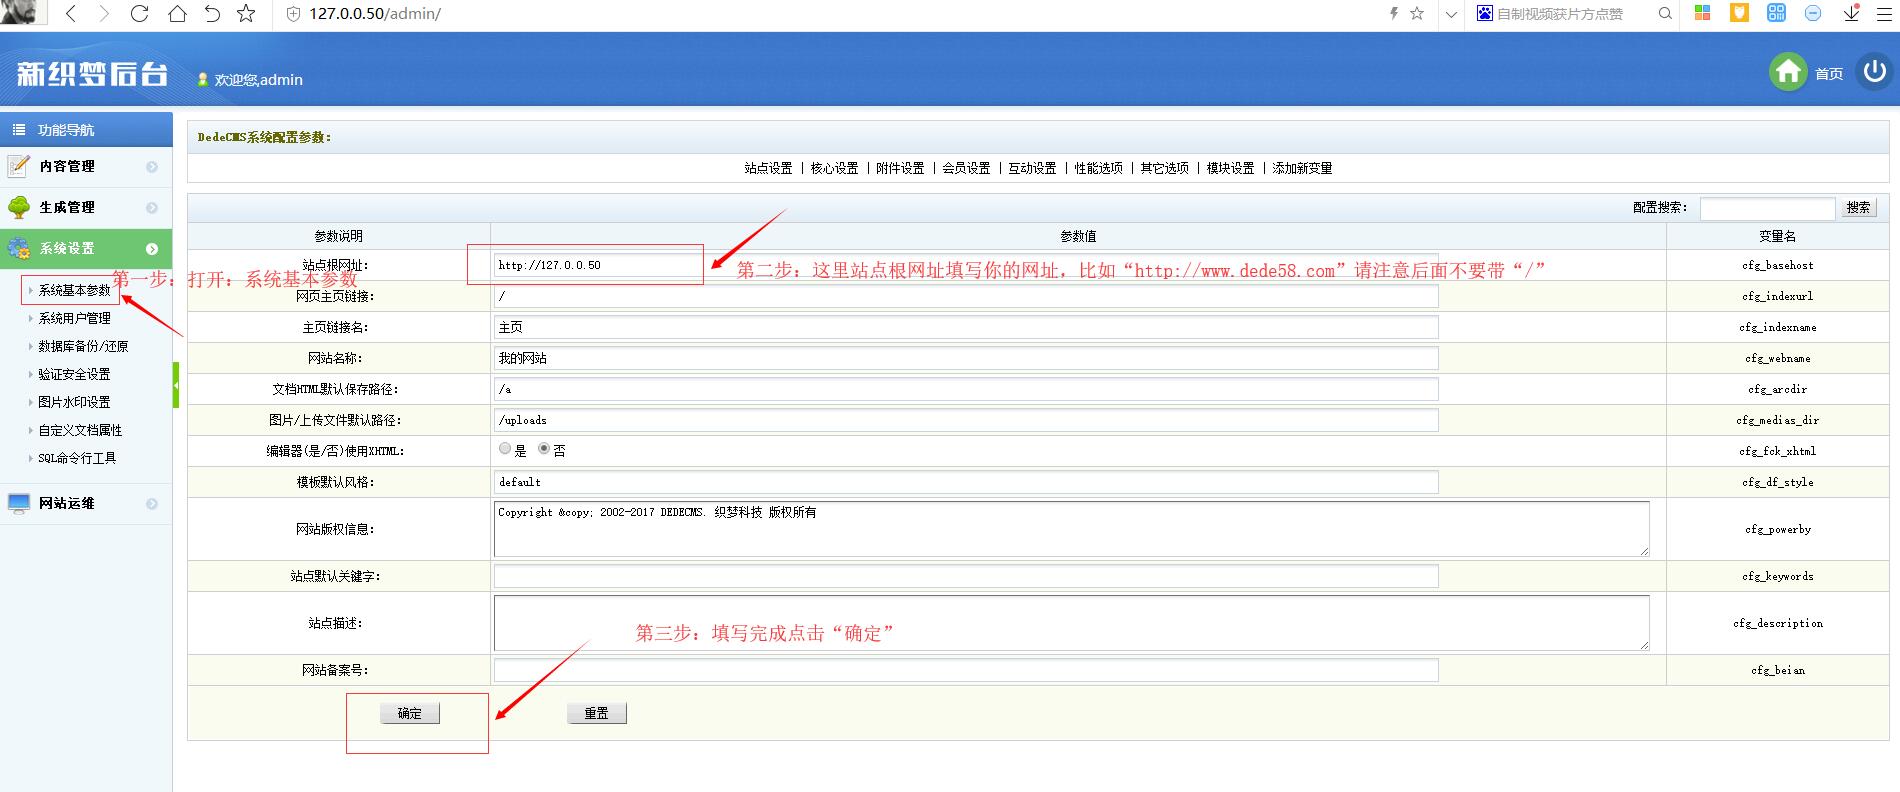Screen dimensions: 1900x792
Task: Bookmark page with the star icon
Action: pos(246,14)
